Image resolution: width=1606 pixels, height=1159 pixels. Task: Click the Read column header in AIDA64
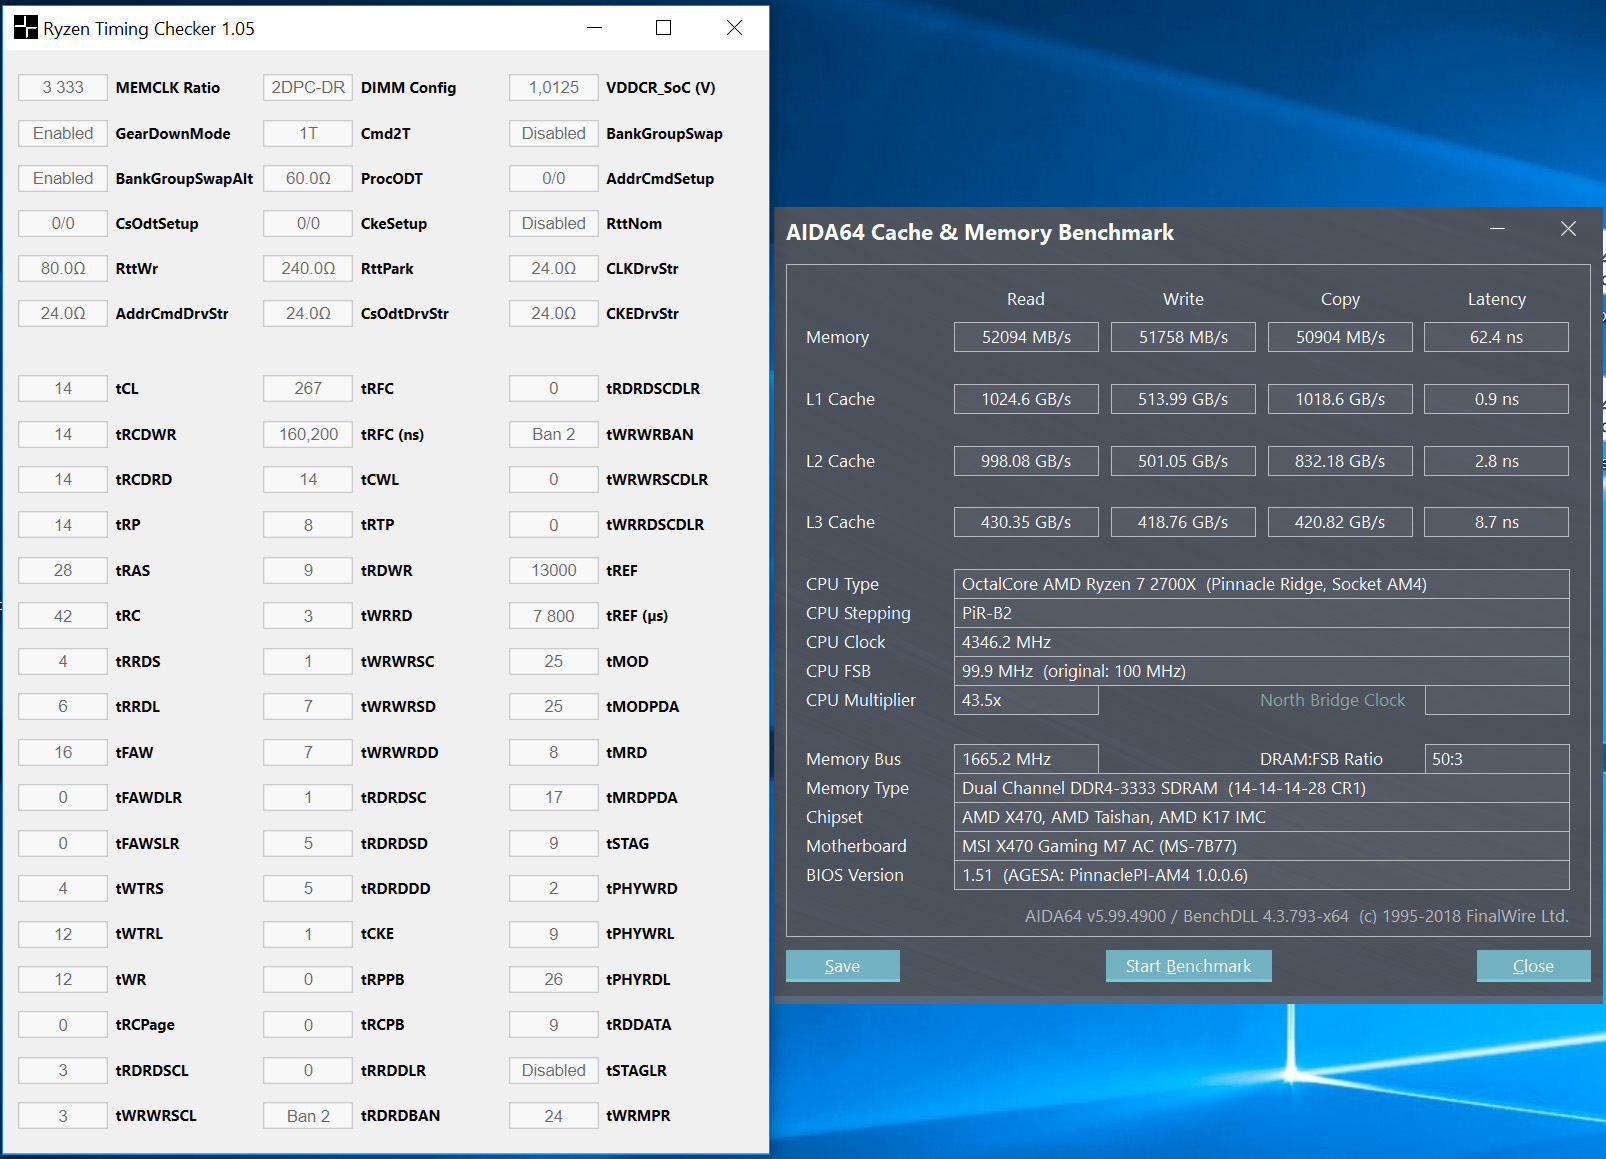(x=1026, y=299)
